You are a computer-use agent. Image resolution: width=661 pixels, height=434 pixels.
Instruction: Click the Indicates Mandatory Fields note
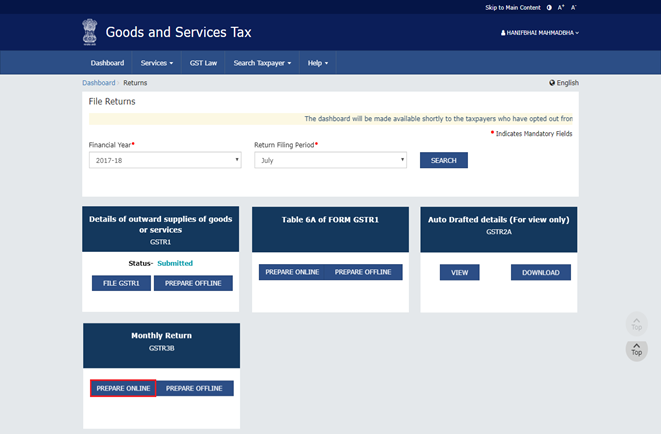(x=531, y=134)
